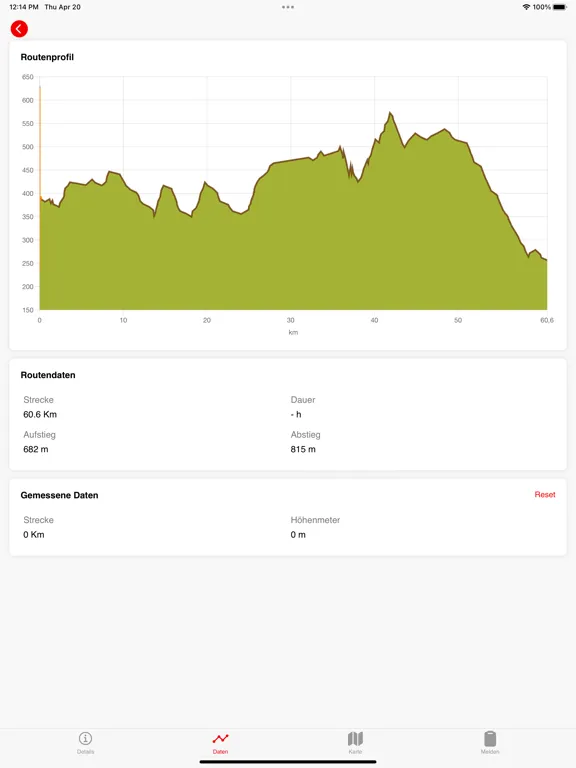Click the 60,6 x-axis end label
Screen dimensions: 576x768
click(547, 320)
